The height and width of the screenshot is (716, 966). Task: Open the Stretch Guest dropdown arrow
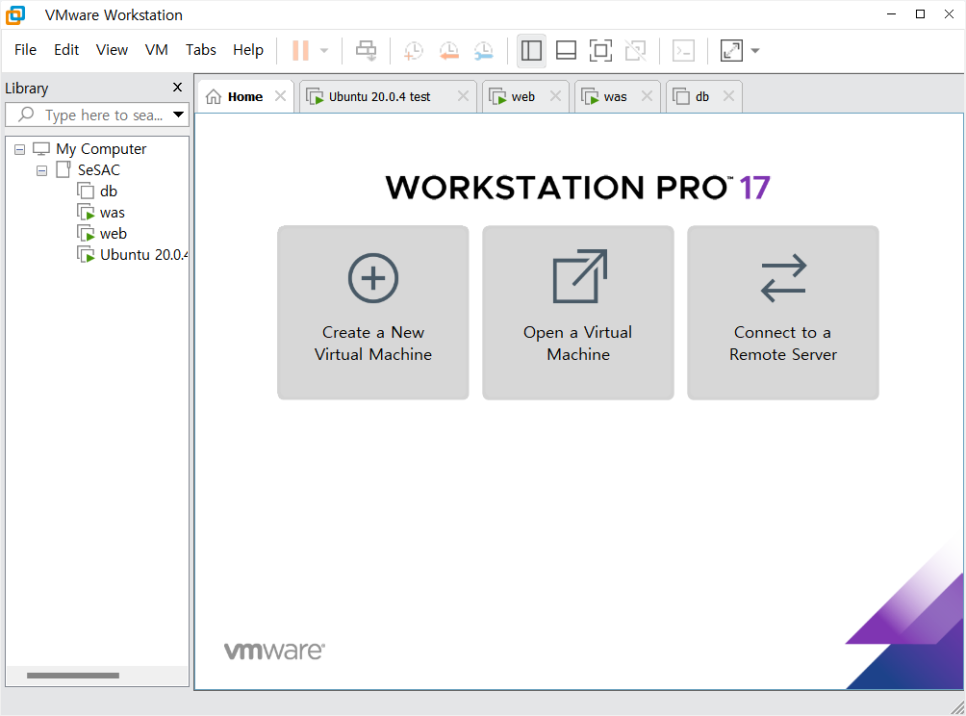(x=755, y=51)
